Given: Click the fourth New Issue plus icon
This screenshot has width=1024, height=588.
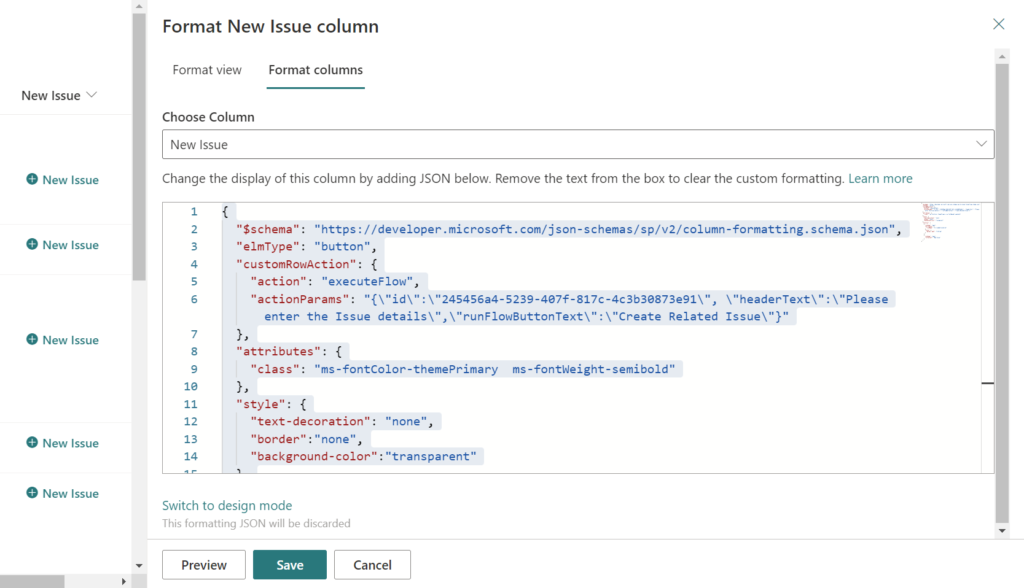Looking at the screenshot, I should click(32, 443).
